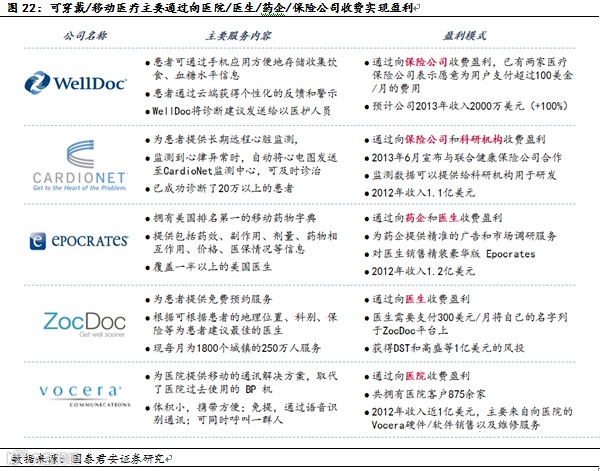Click the Vocera Communications logo
Screen dimensions: 600x471
[84, 395]
